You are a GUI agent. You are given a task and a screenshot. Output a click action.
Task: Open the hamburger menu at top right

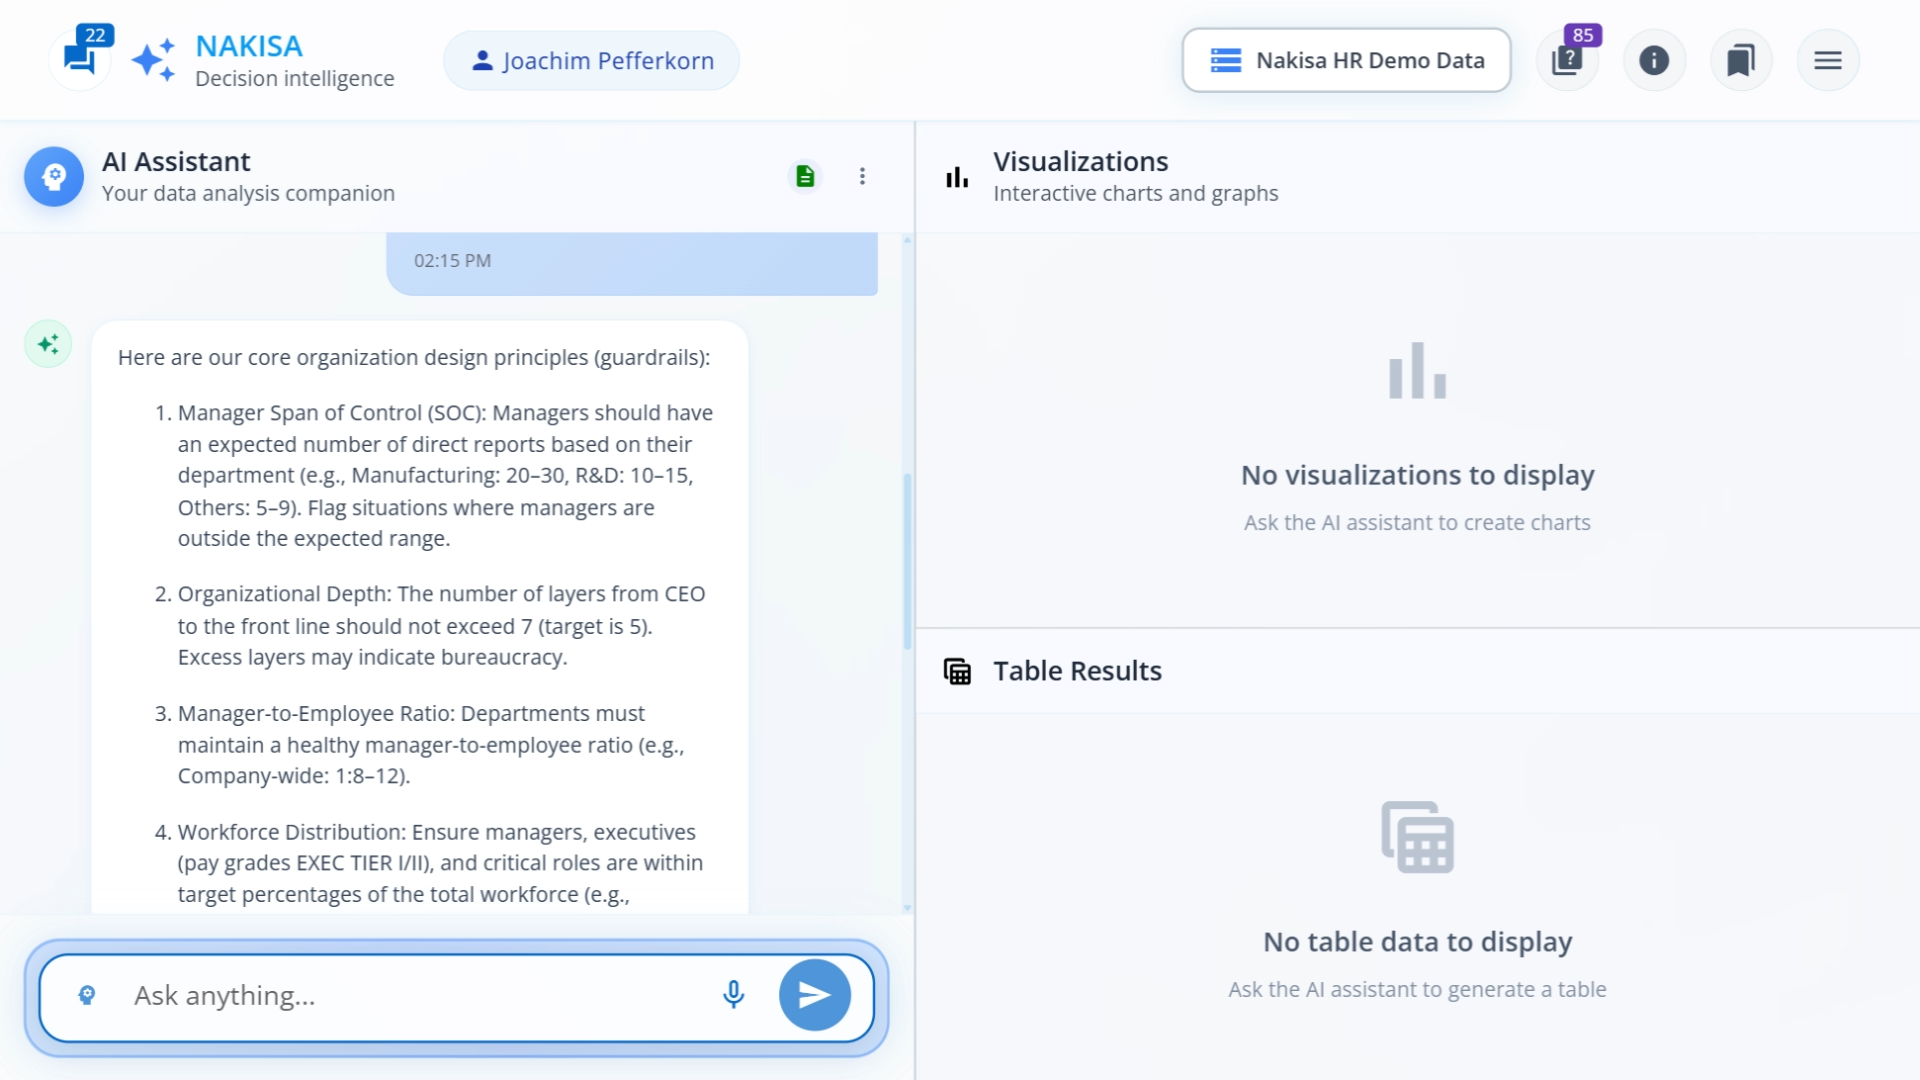point(1828,60)
